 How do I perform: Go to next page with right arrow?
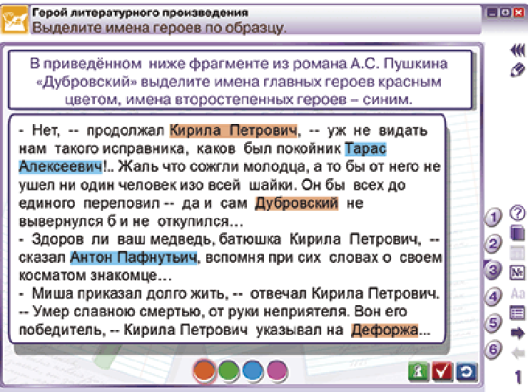coord(518,333)
